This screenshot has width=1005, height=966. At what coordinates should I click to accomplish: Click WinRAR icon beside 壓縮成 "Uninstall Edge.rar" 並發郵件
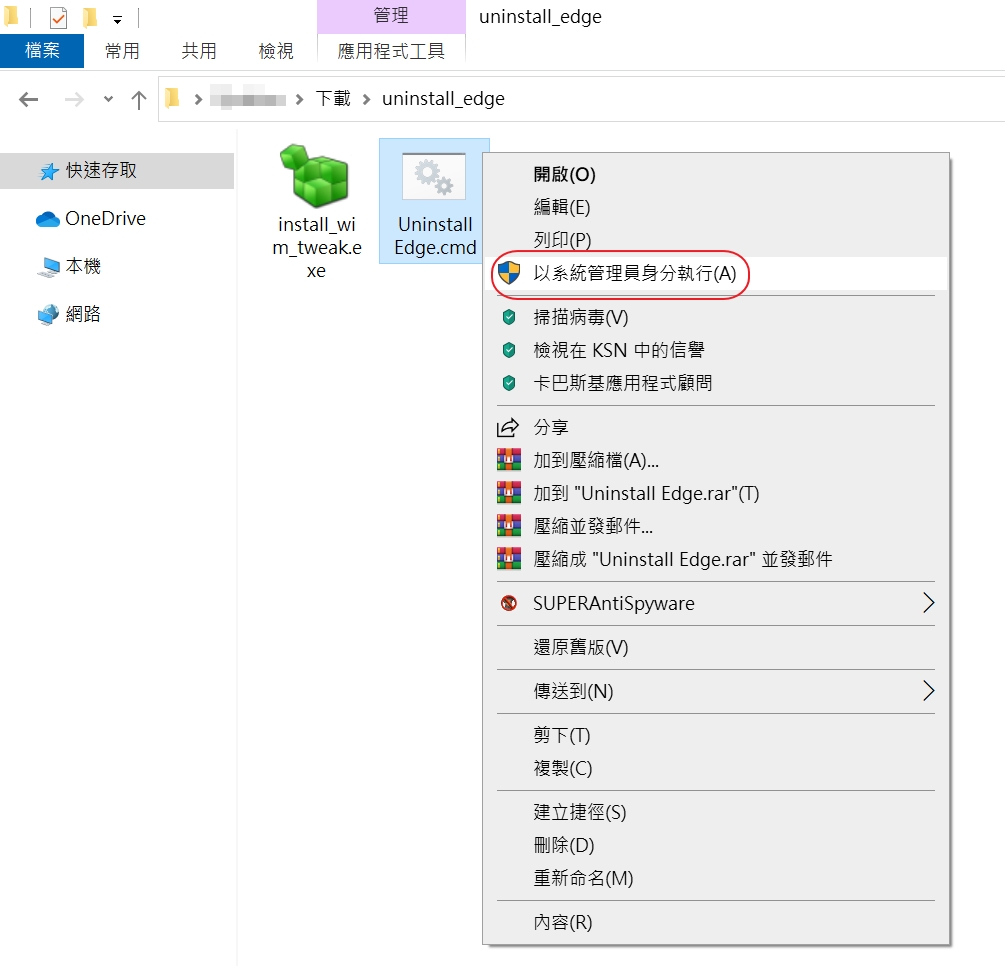[x=509, y=559]
